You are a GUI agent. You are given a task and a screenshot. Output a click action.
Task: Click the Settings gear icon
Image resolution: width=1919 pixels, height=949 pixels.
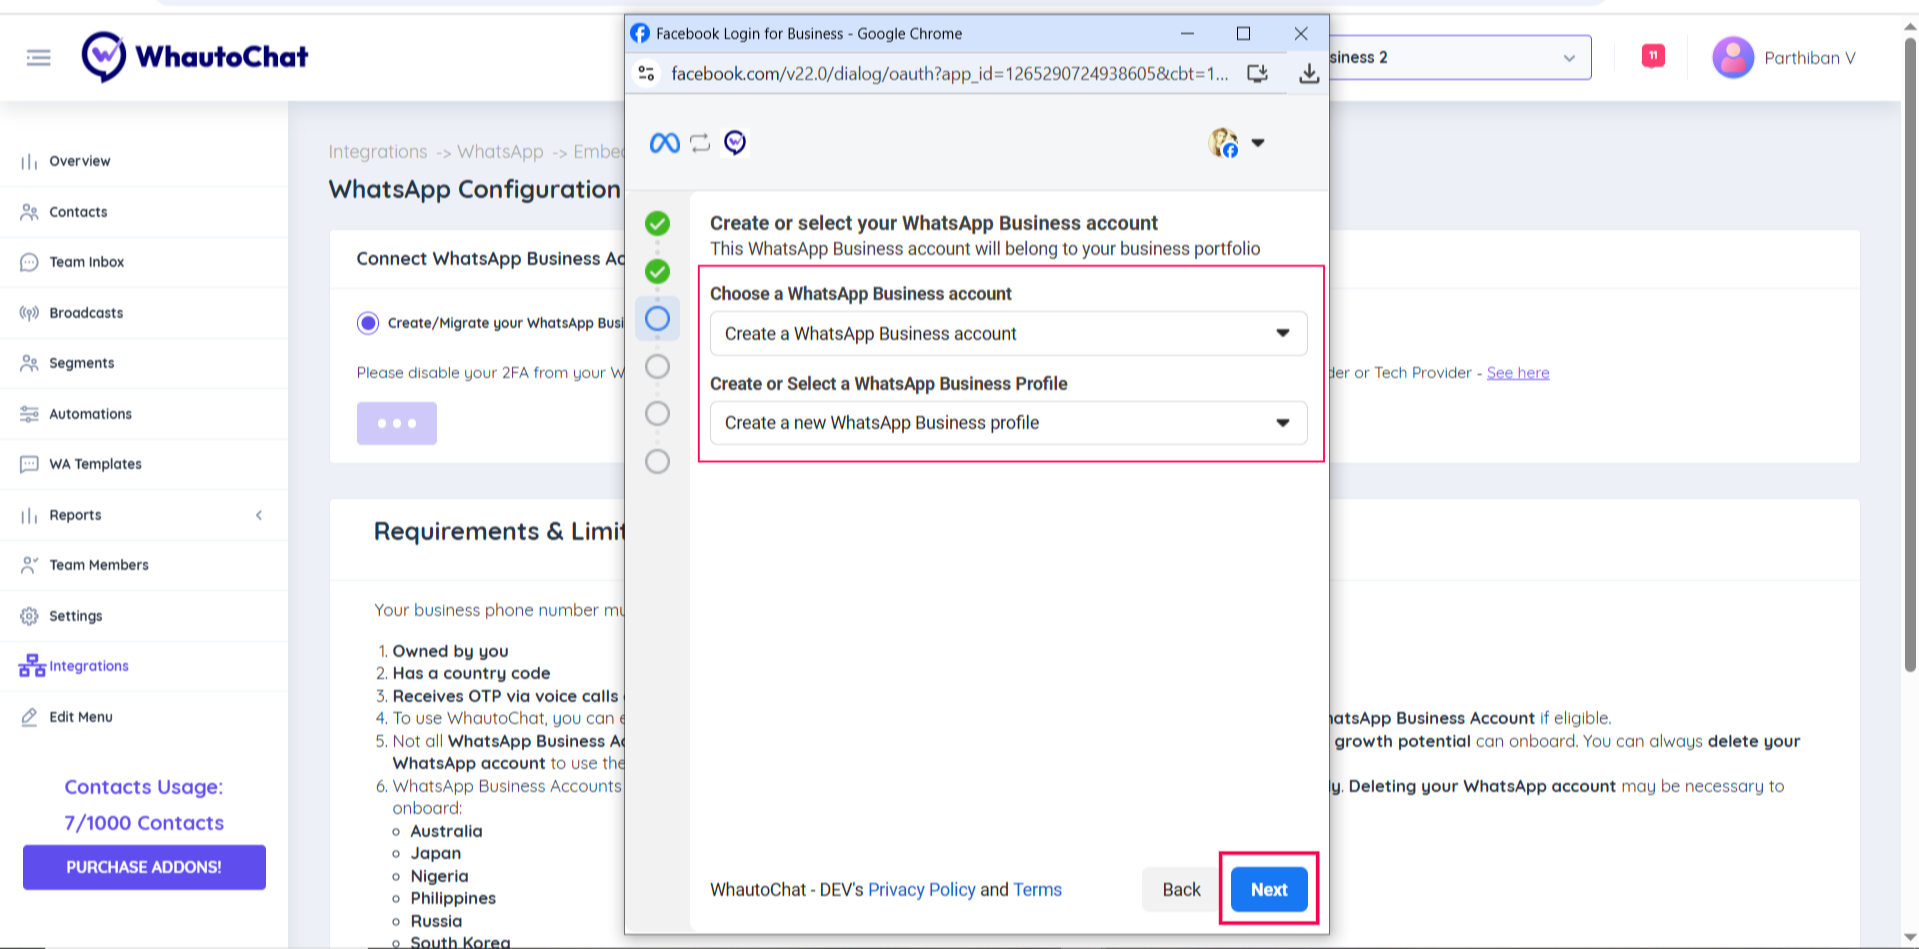pyautogui.click(x=29, y=616)
